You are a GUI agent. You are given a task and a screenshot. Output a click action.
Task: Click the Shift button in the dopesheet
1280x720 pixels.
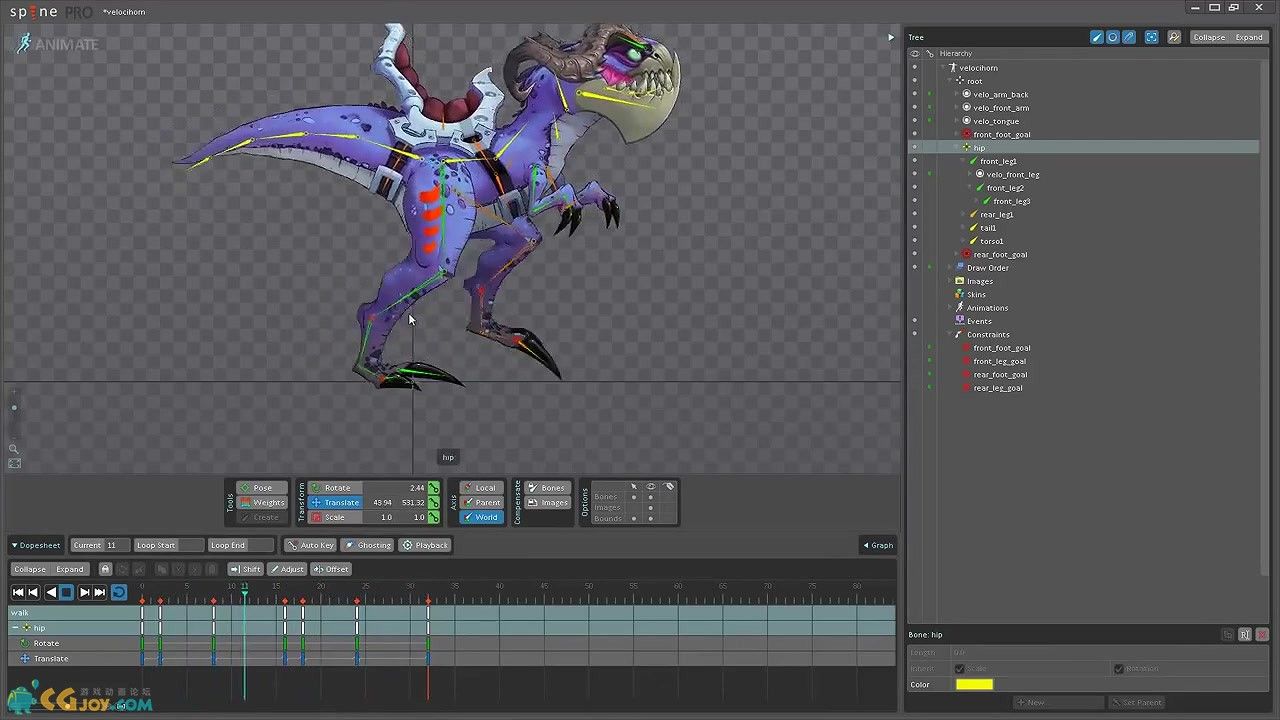(x=246, y=569)
